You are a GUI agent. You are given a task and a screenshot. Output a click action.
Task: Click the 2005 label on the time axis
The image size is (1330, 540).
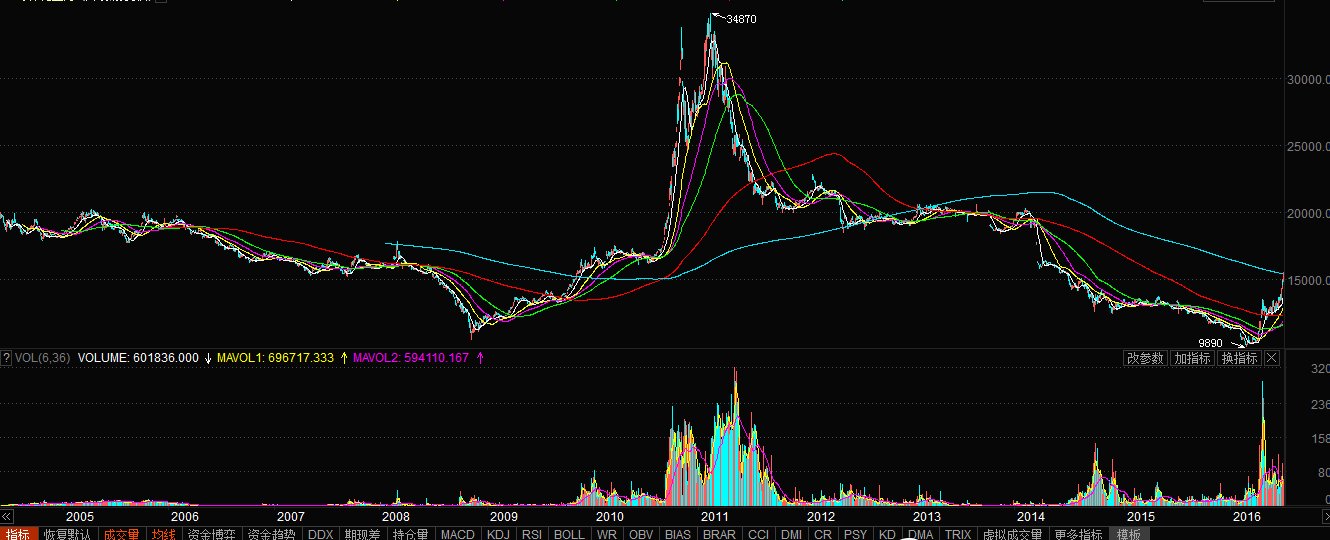pos(80,516)
